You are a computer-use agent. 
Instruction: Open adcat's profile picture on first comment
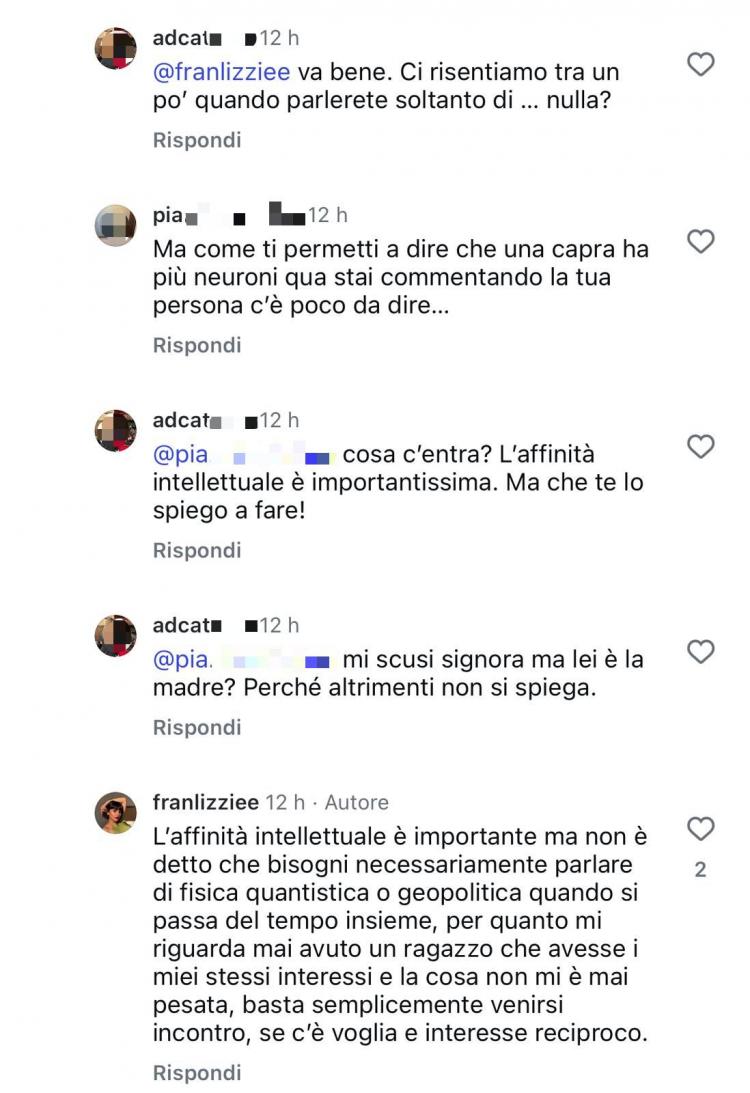click(x=115, y=48)
